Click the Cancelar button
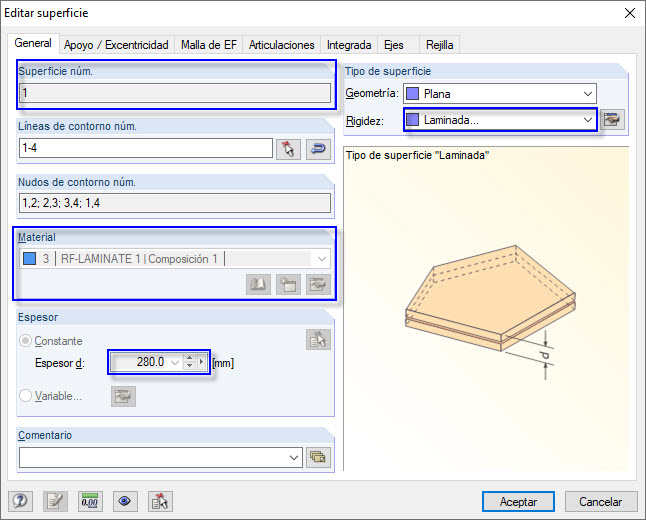The image size is (646, 520). coord(600,501)
